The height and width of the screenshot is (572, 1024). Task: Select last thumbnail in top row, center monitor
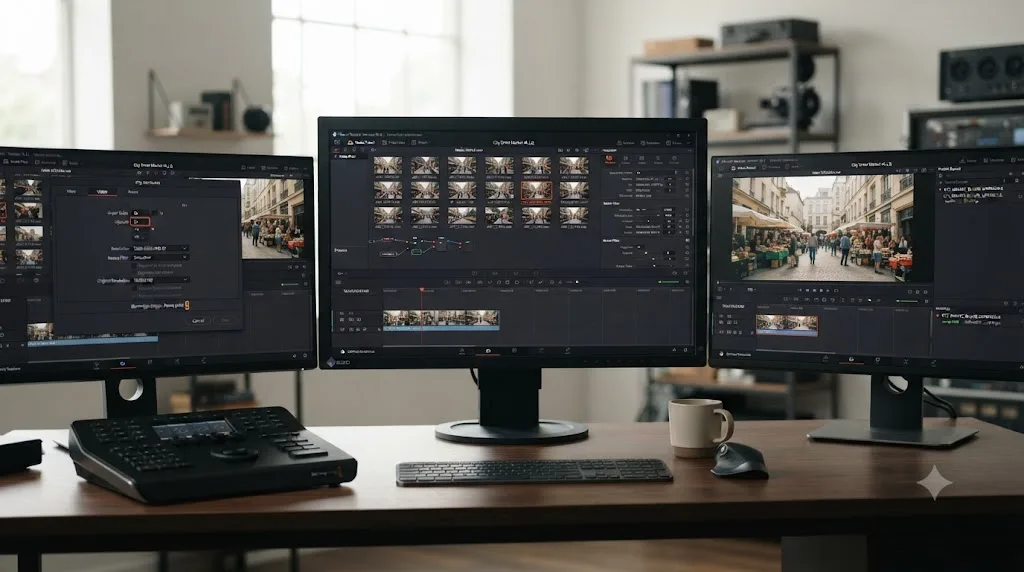574,165
